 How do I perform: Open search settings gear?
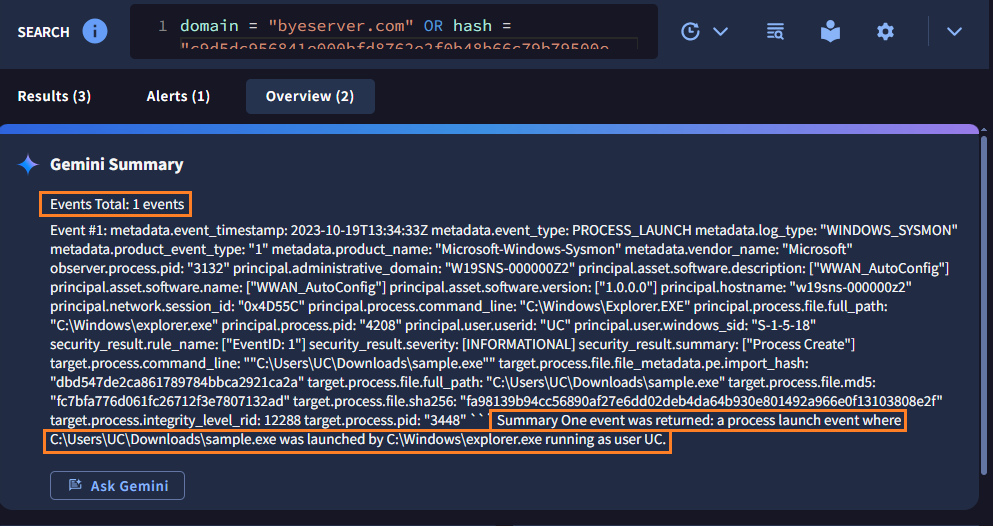point(885,31)
